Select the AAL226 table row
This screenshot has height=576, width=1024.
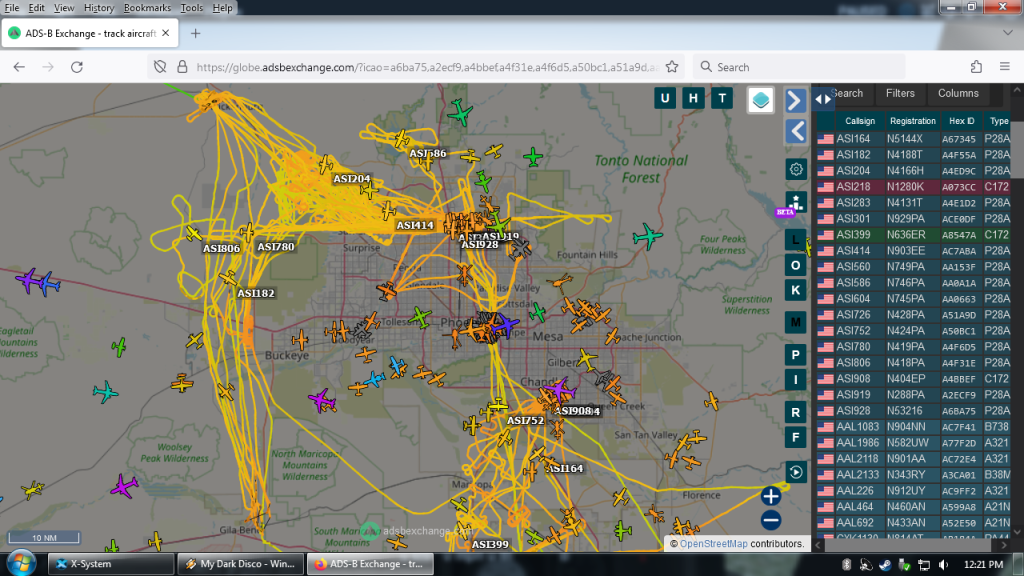913,490
